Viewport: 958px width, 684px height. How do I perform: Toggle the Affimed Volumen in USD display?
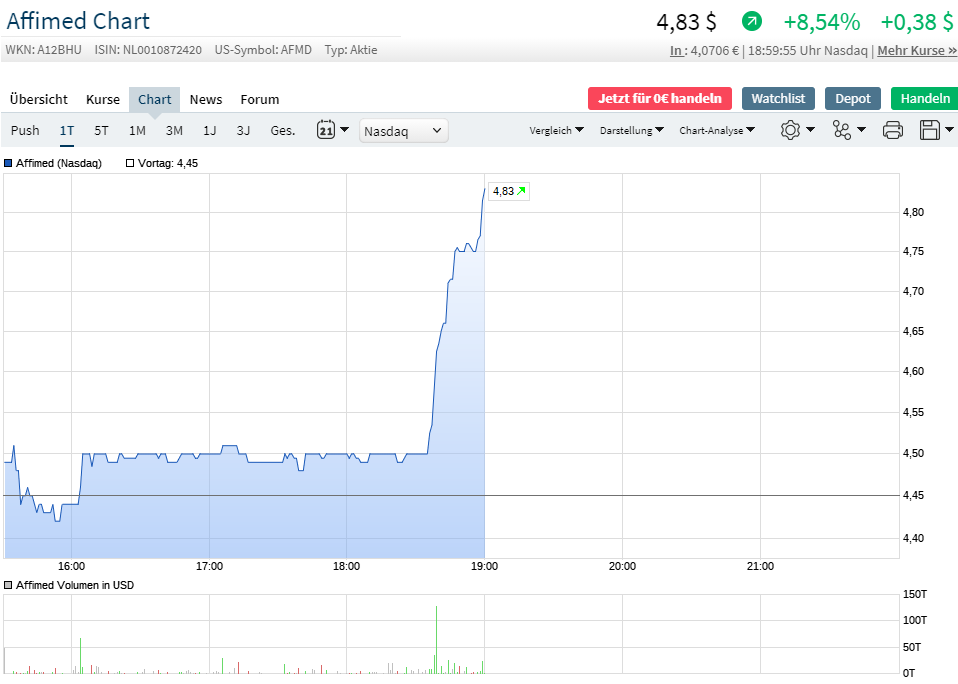coord(10,585)
